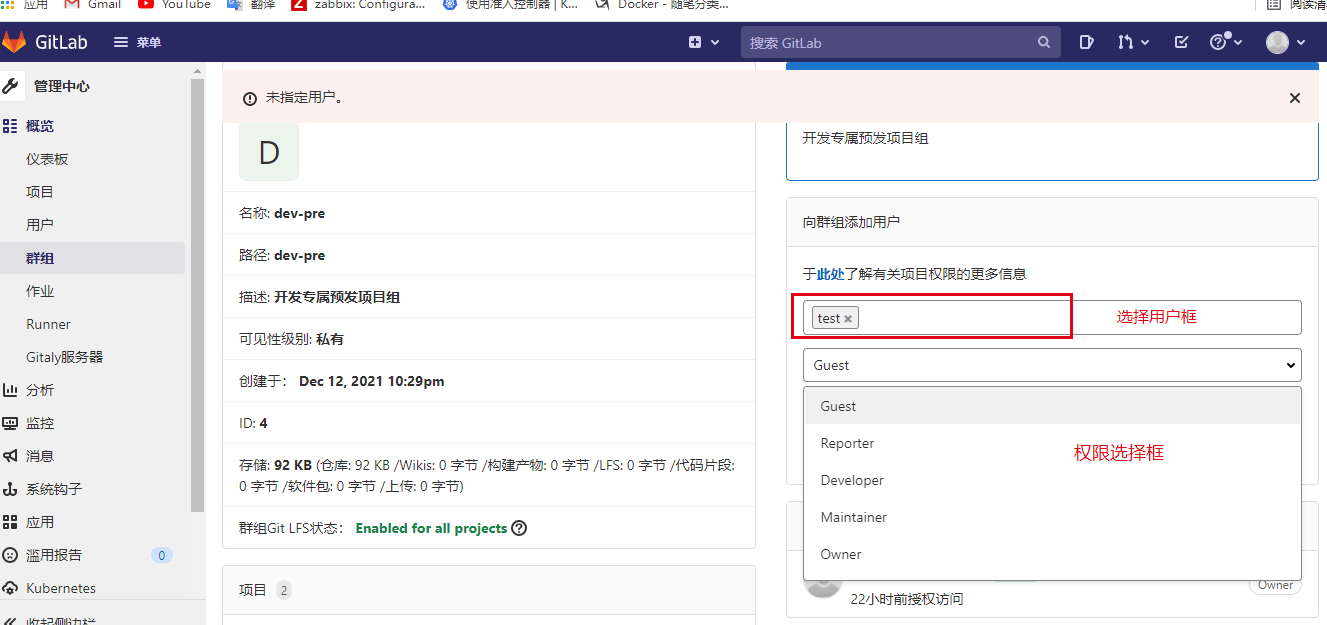The image size is (1327, 625).
Task: Open zabbix bookmark in browser bar
Action: click(358, 5)
